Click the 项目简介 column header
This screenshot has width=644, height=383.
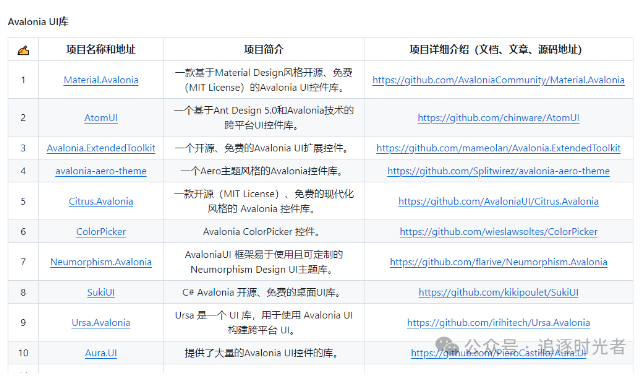coord(264,50)
